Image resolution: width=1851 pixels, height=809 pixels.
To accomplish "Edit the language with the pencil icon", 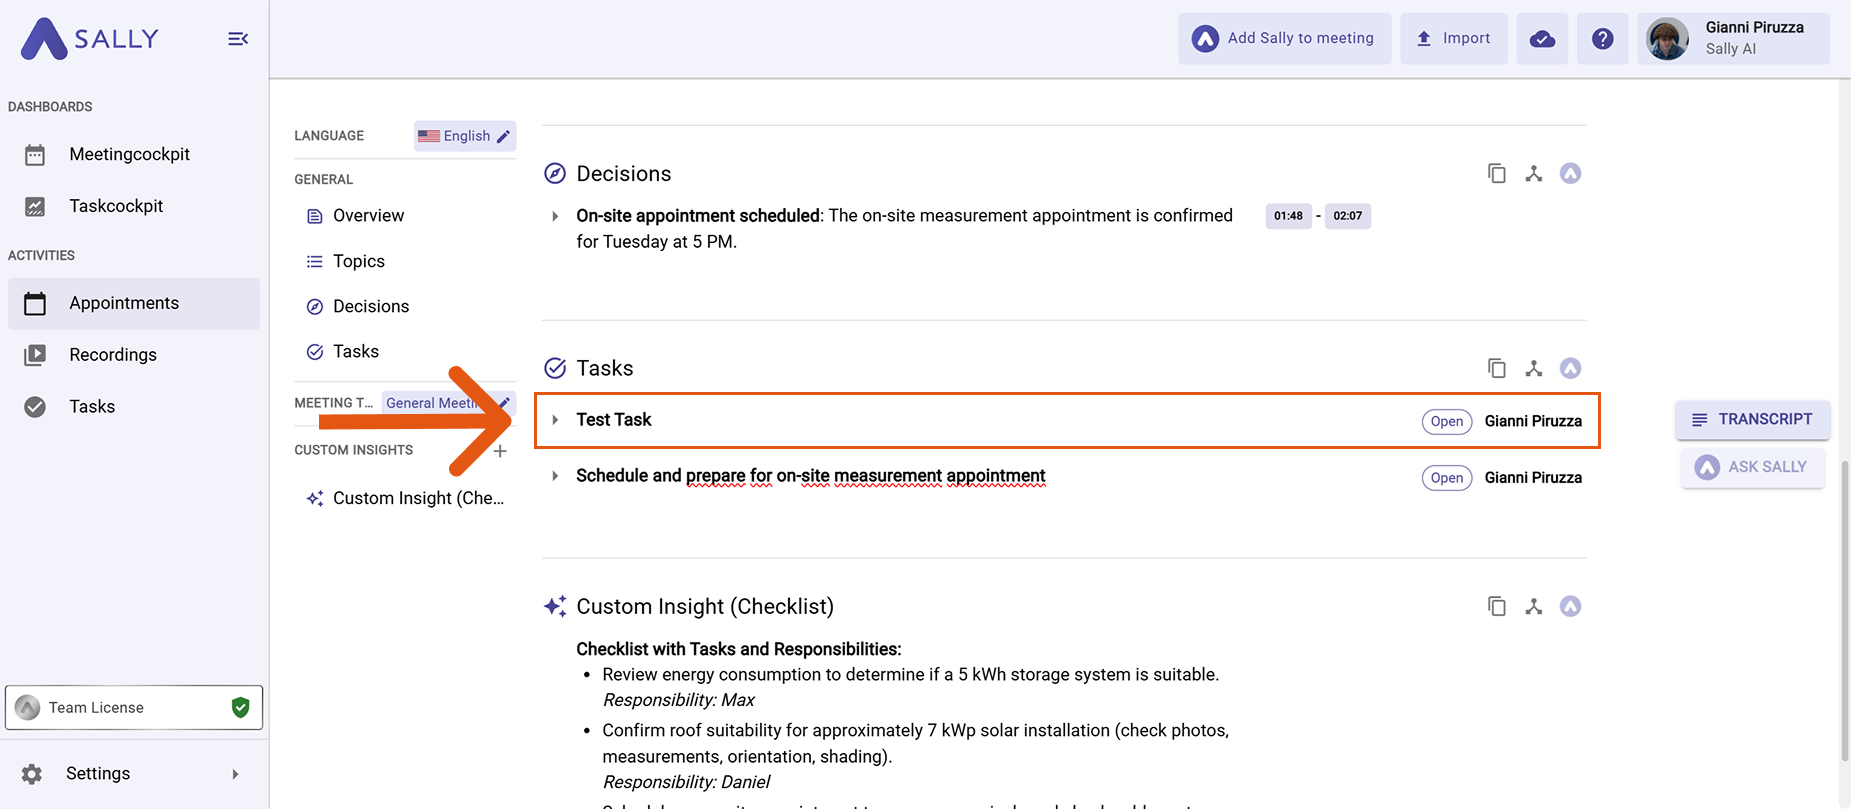I will [504, 136].
